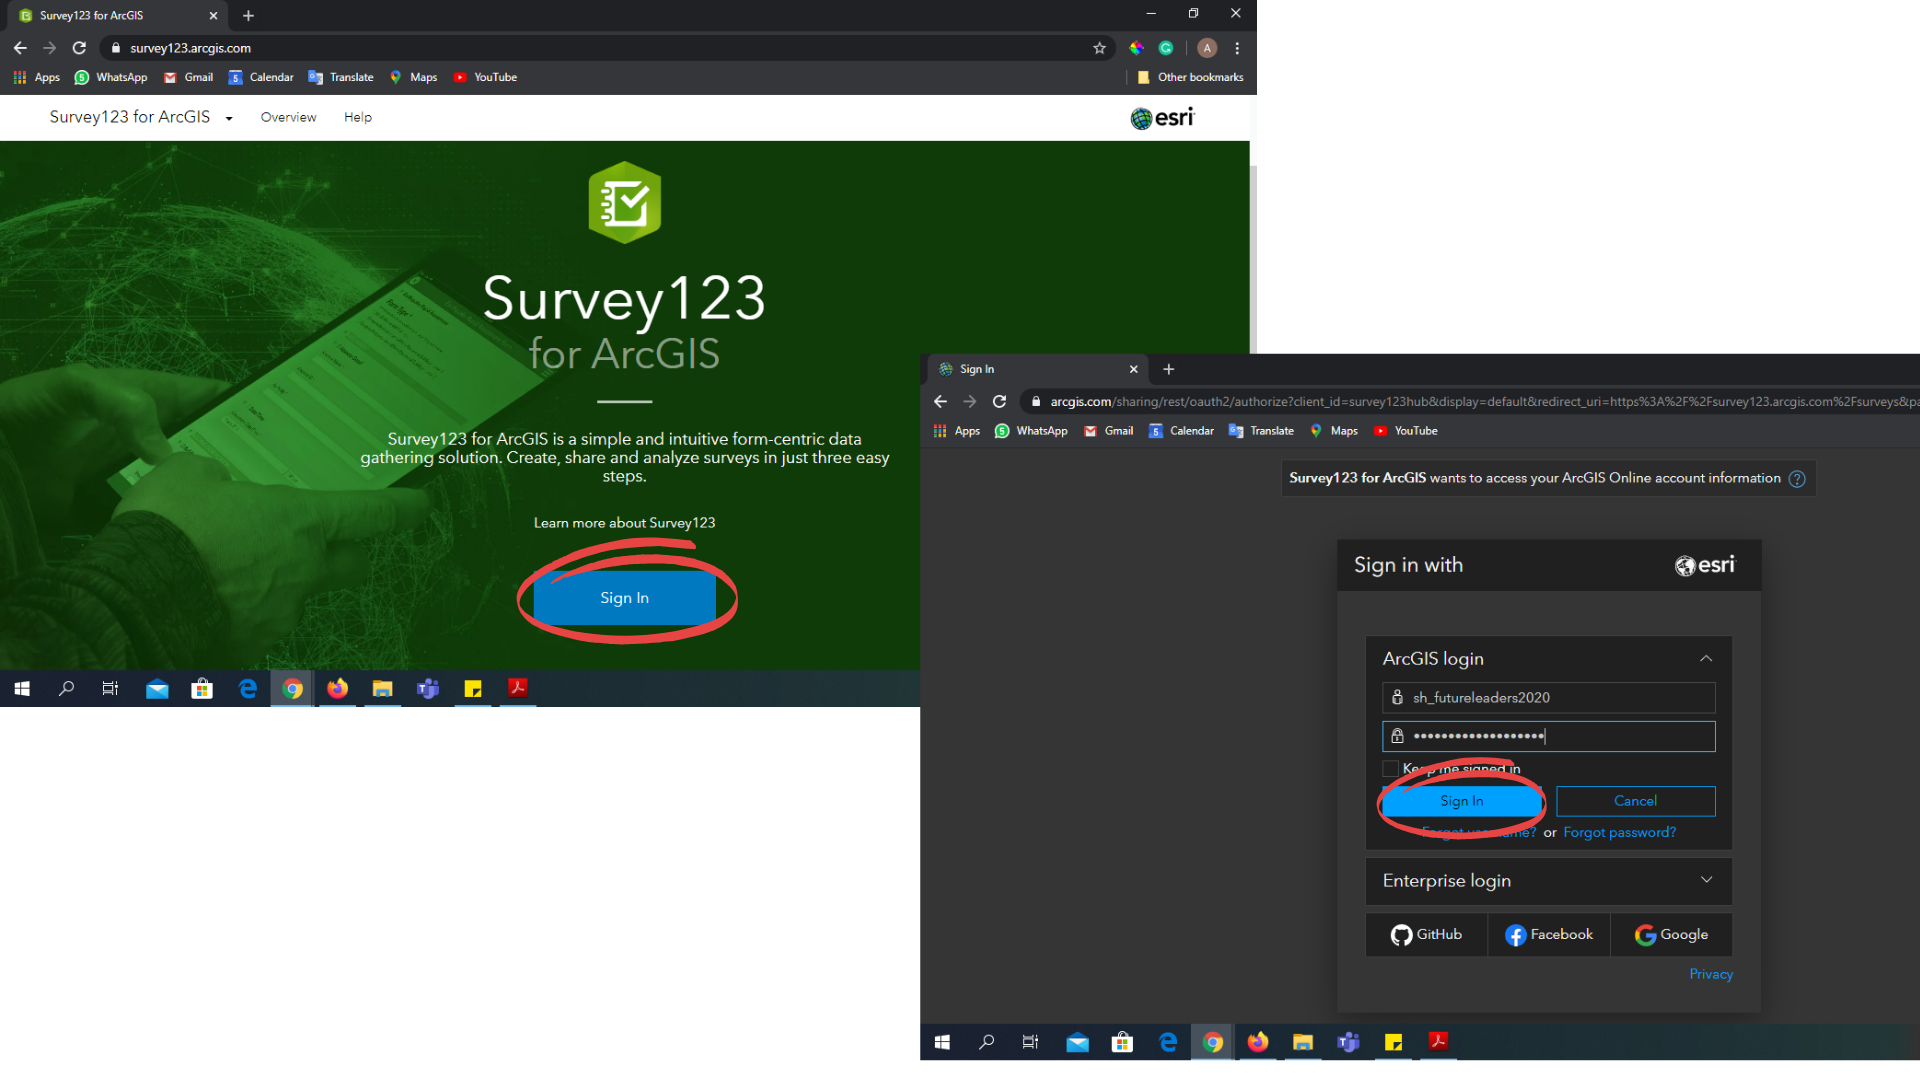Open Translate bookmark in Sign In window
Image resolution: width=1920 pixels, height=1080 pixels.
point(1261,431)
